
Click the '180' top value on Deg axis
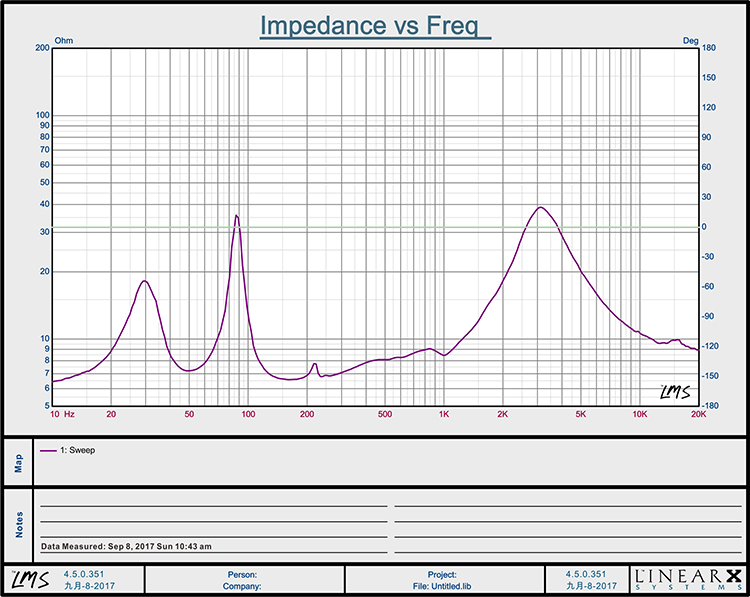pyautogui.click(x=709, y=48)
